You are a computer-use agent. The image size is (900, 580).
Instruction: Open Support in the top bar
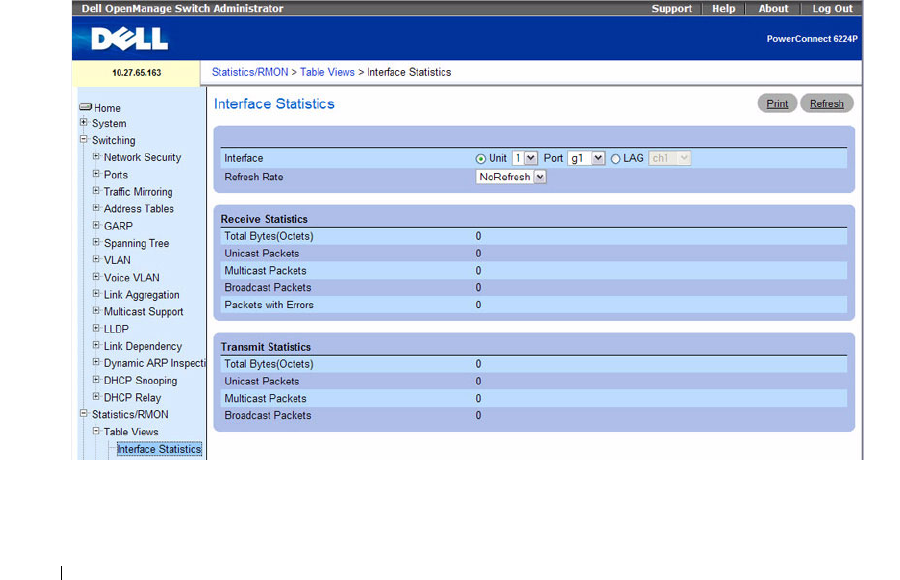tap(672, 9)
